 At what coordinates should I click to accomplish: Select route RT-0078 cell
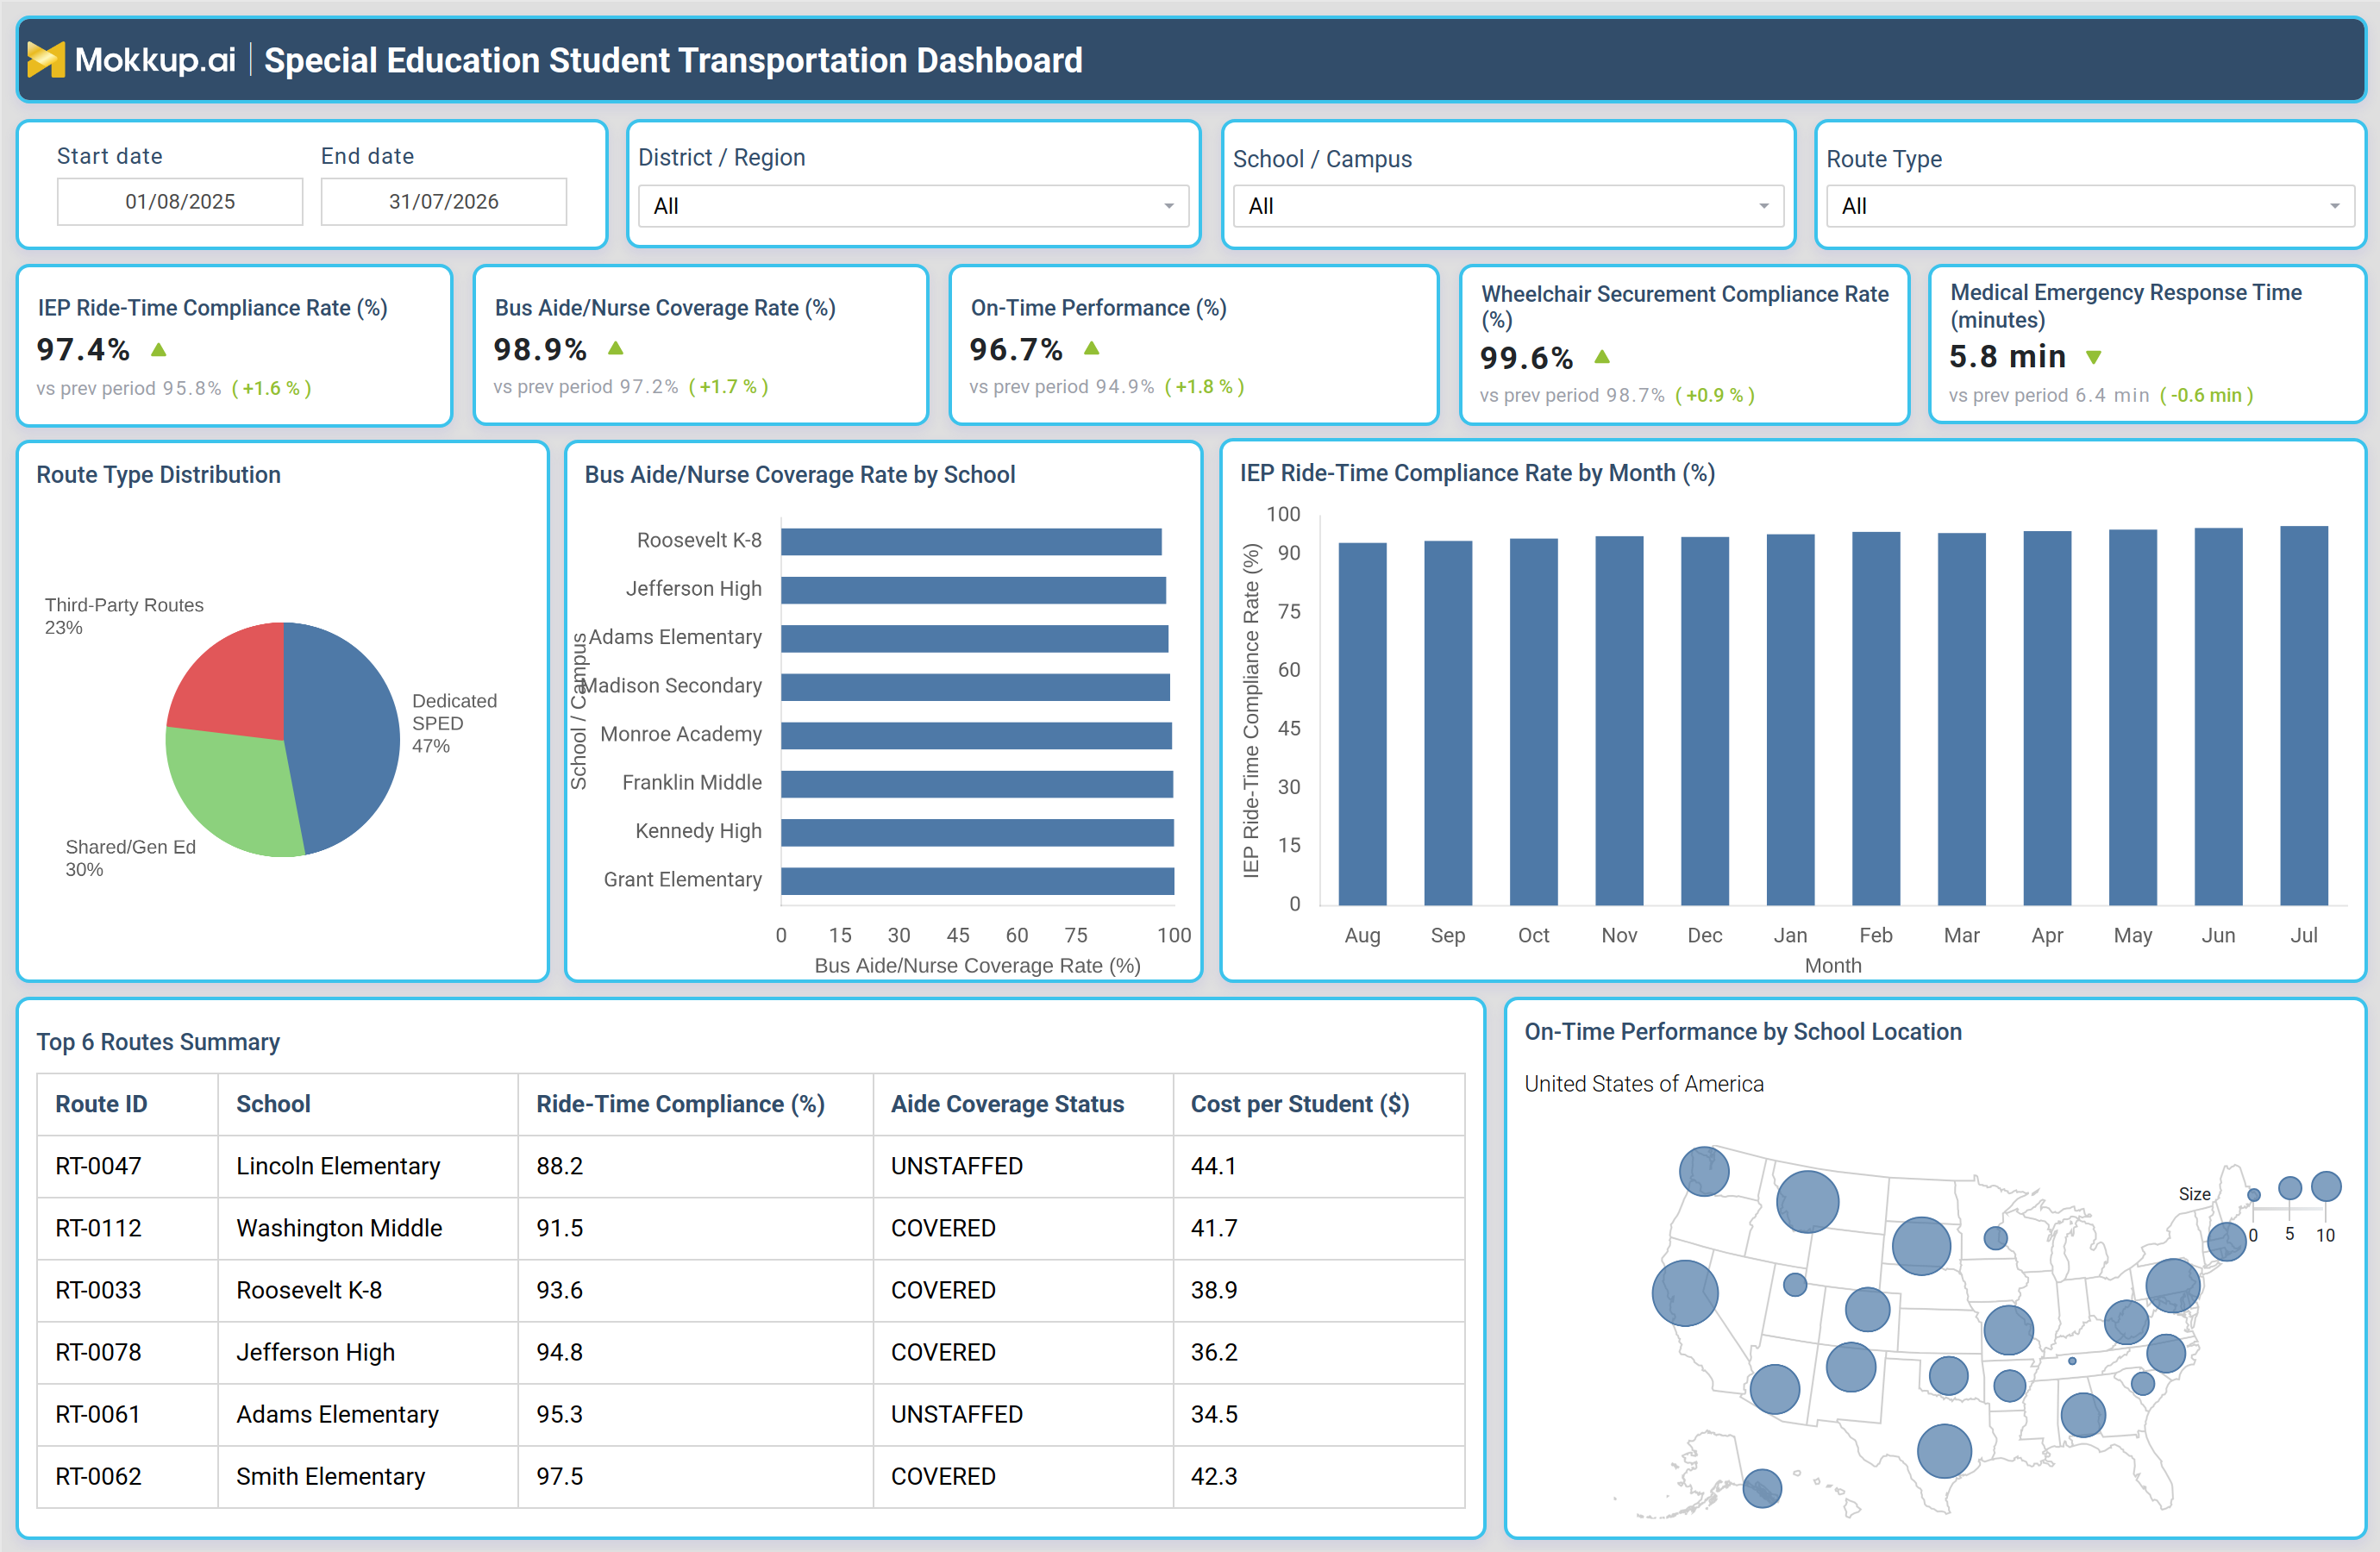[127, 1352]
